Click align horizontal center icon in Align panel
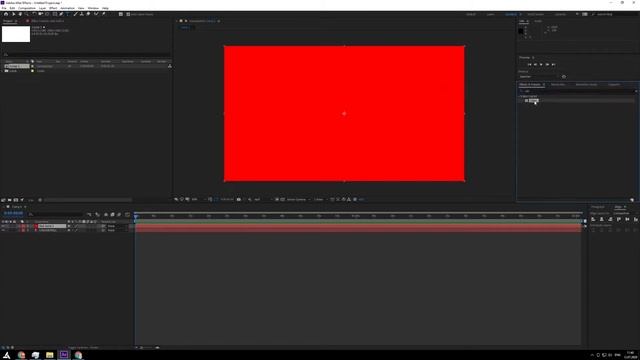This screenshot has height=360, width=640. [601, 219]
